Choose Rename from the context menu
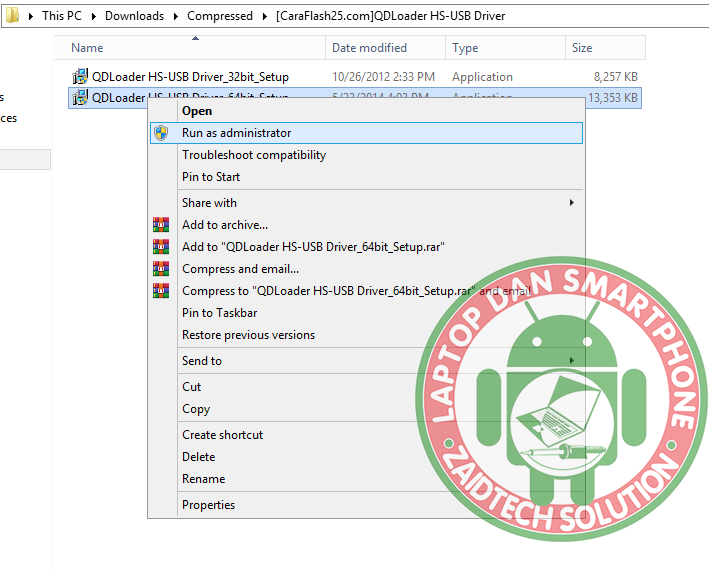Viewport: 709px width, 570px height. tap(366, 479)
